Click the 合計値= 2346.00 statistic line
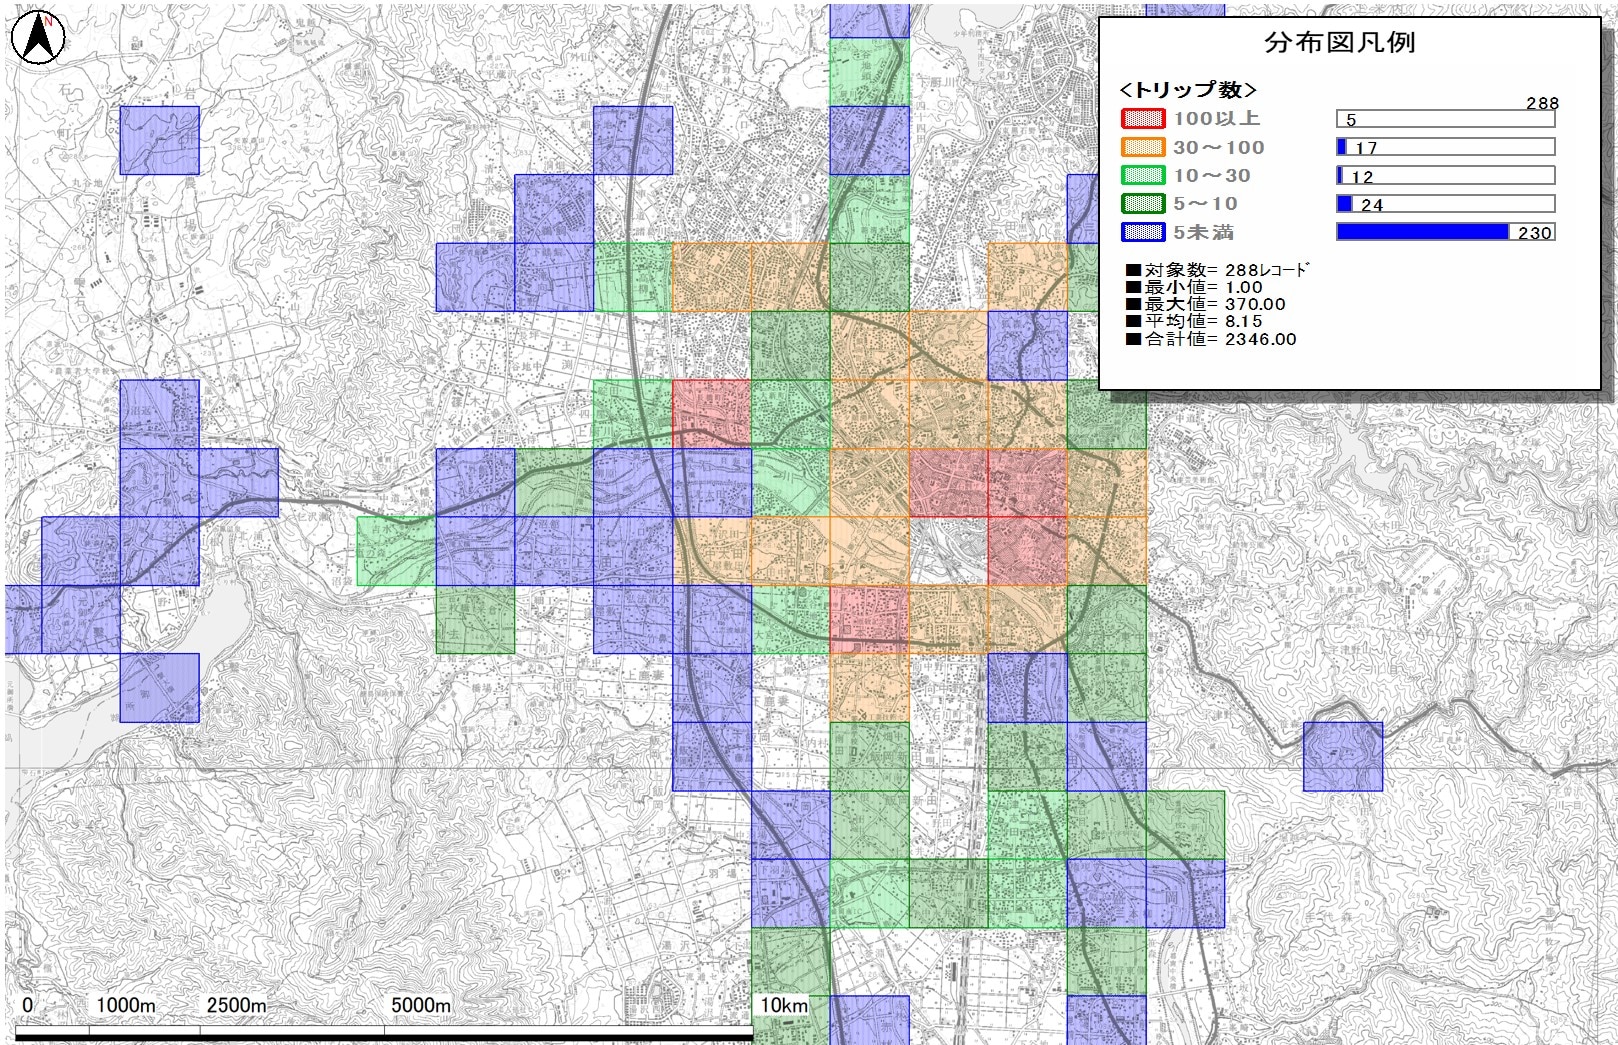 1211,339
